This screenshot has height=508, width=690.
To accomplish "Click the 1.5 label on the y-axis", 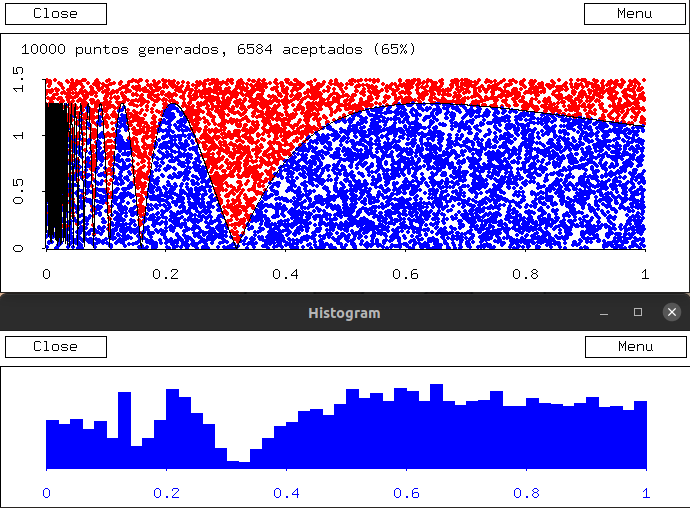I will (x=18, y=79).
